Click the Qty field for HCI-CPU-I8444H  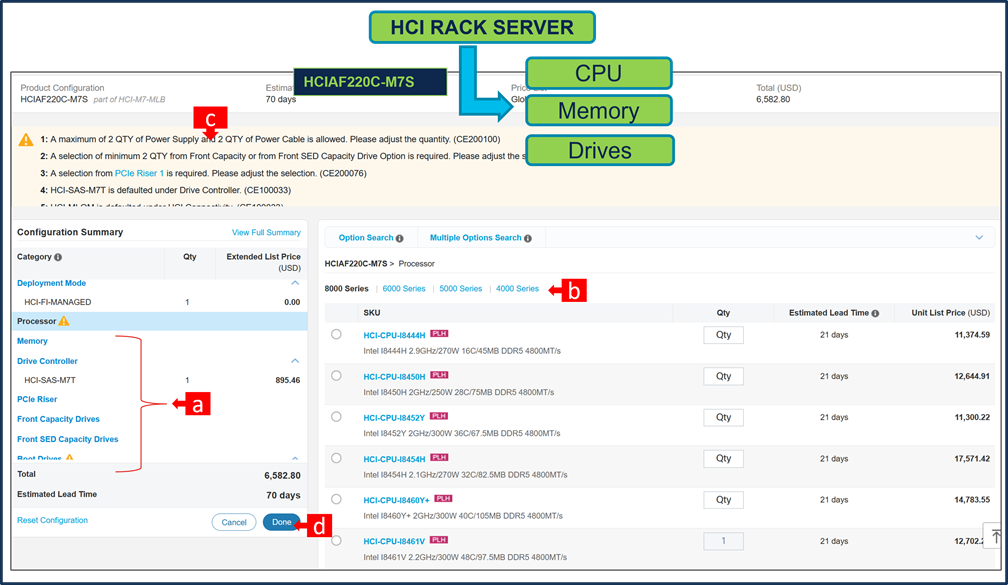(x=723, y=335)
